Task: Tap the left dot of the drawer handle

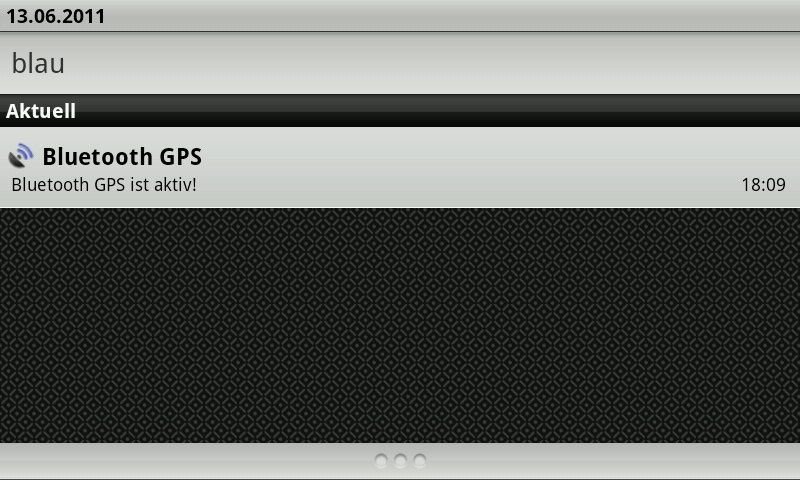Action: (x=381, y=461)
